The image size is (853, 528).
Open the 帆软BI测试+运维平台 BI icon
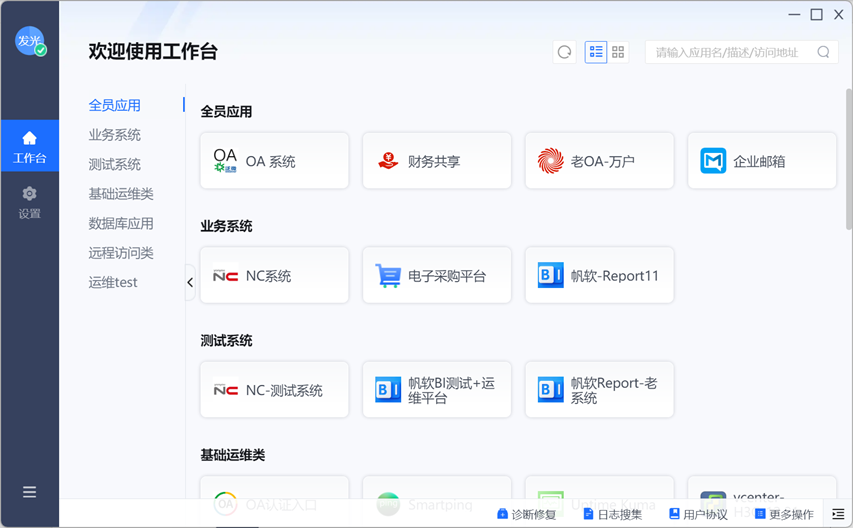coord(388,390)
